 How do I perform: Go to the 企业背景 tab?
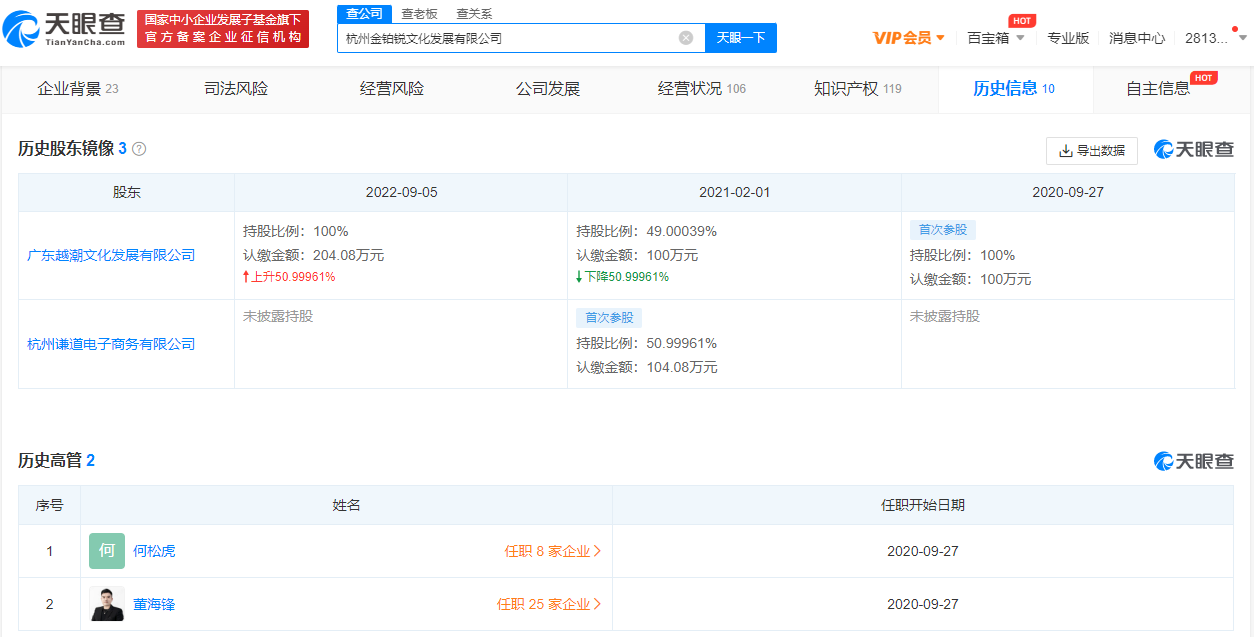click(77, 89)
